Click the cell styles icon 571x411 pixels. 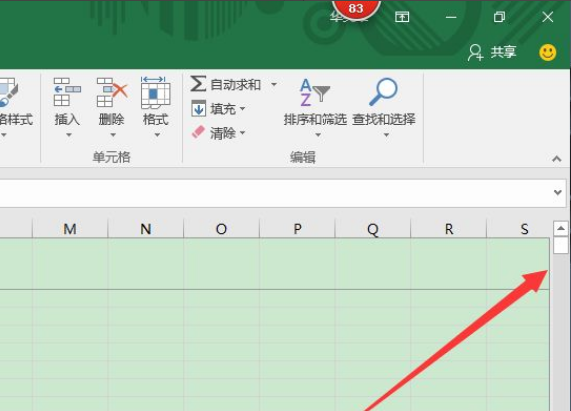(8, 92)
